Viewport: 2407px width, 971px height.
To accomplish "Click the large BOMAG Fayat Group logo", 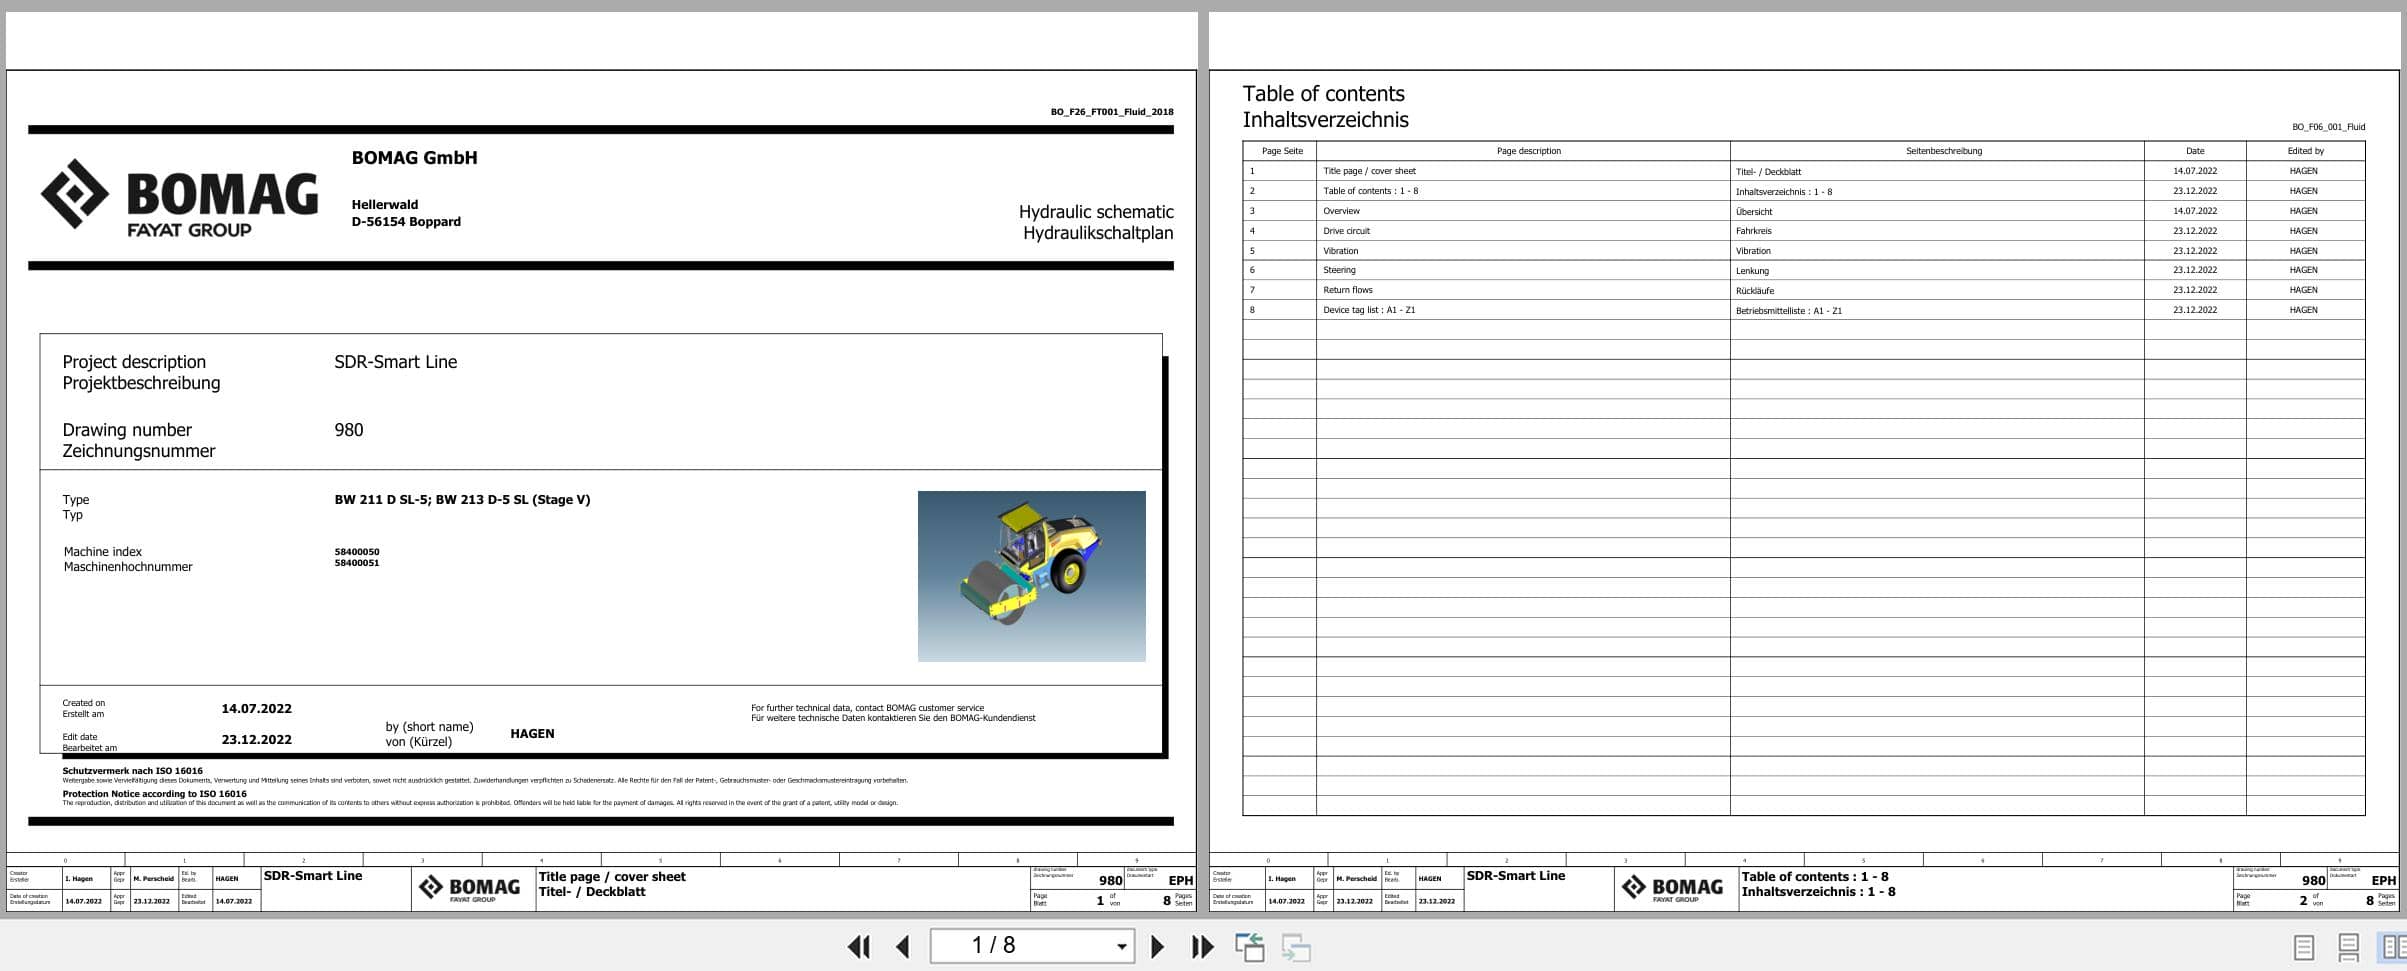I will pos(179,197).
